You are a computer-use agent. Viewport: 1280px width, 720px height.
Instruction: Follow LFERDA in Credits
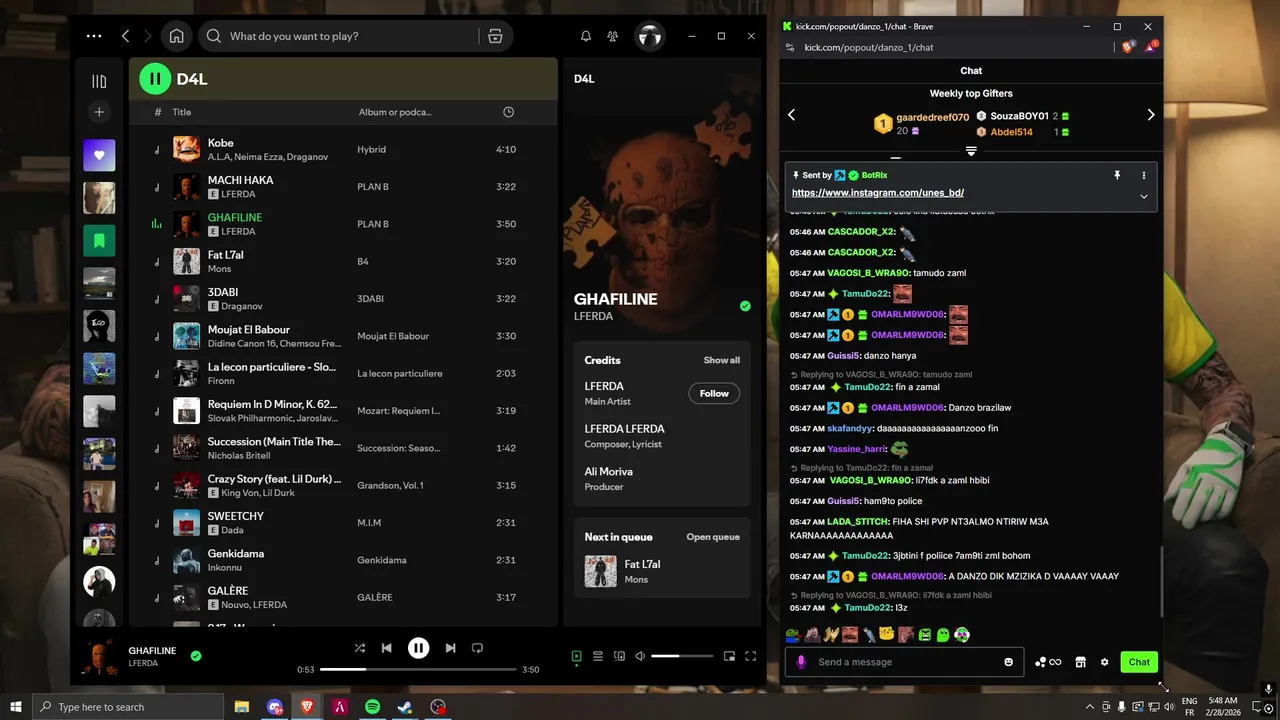(714, 393)
